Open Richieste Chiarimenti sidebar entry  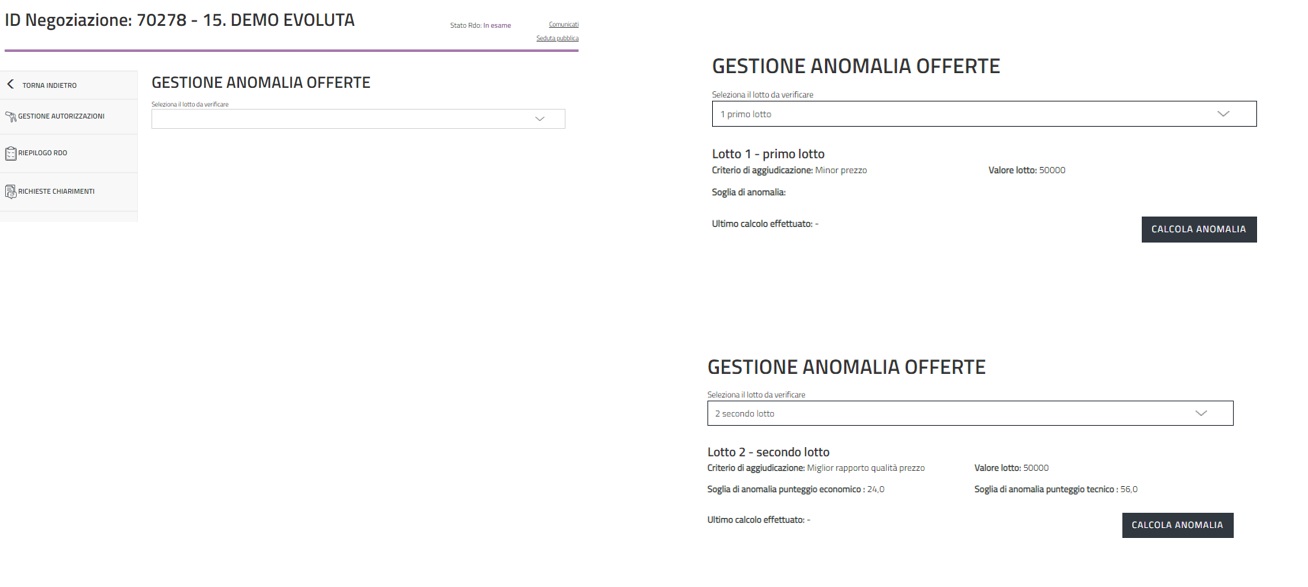[58, 191]
